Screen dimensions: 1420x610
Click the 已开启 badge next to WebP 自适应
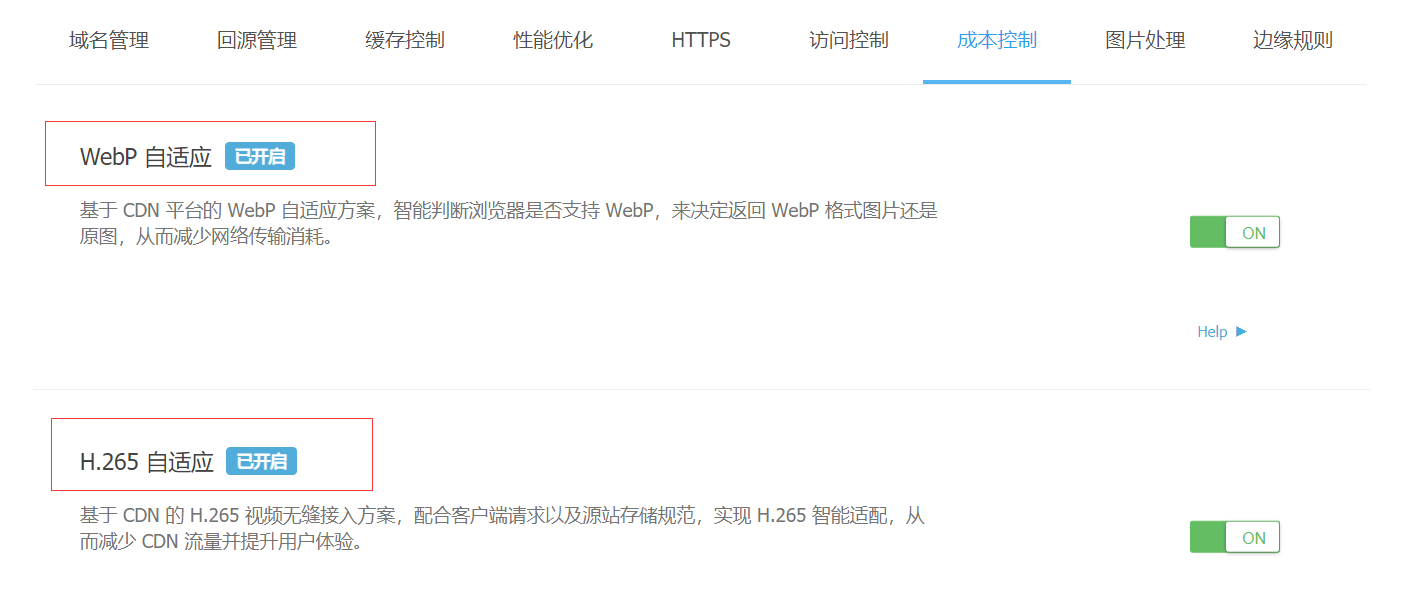click(260, 157)
